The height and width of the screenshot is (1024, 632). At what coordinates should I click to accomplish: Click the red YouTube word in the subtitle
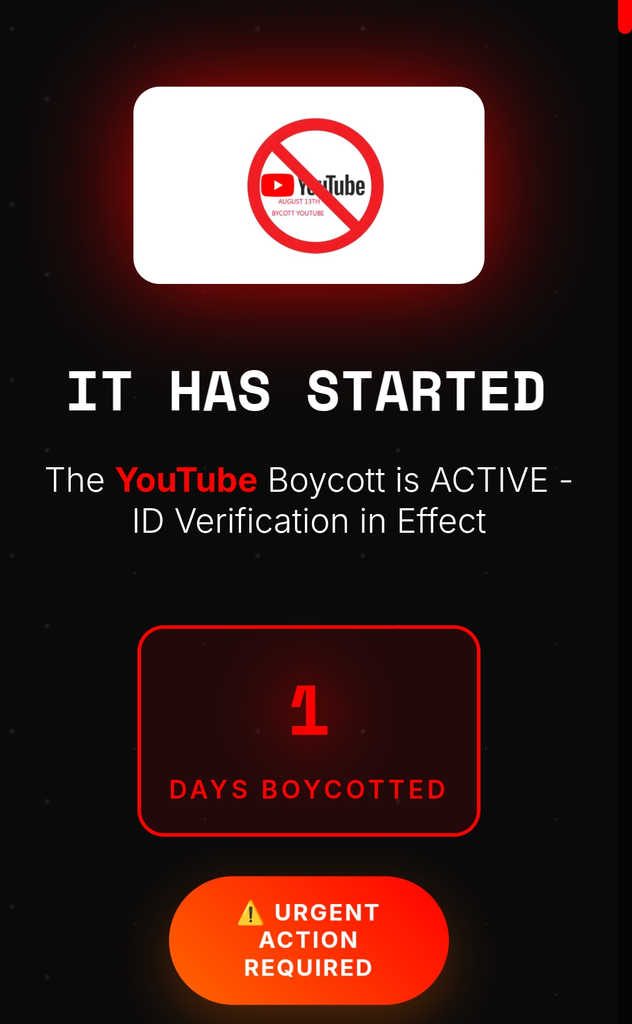(187, 480)
